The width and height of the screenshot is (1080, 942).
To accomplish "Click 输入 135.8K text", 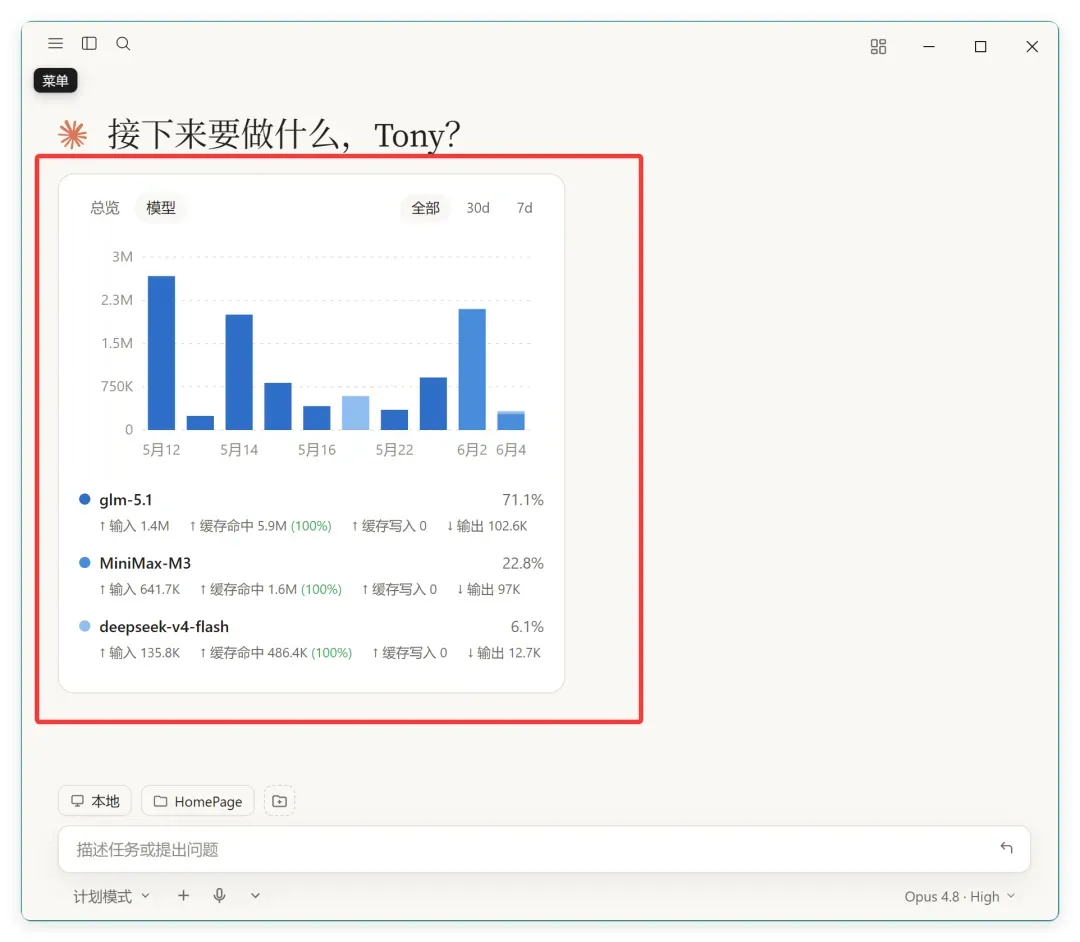I will [x=139, y=653].
